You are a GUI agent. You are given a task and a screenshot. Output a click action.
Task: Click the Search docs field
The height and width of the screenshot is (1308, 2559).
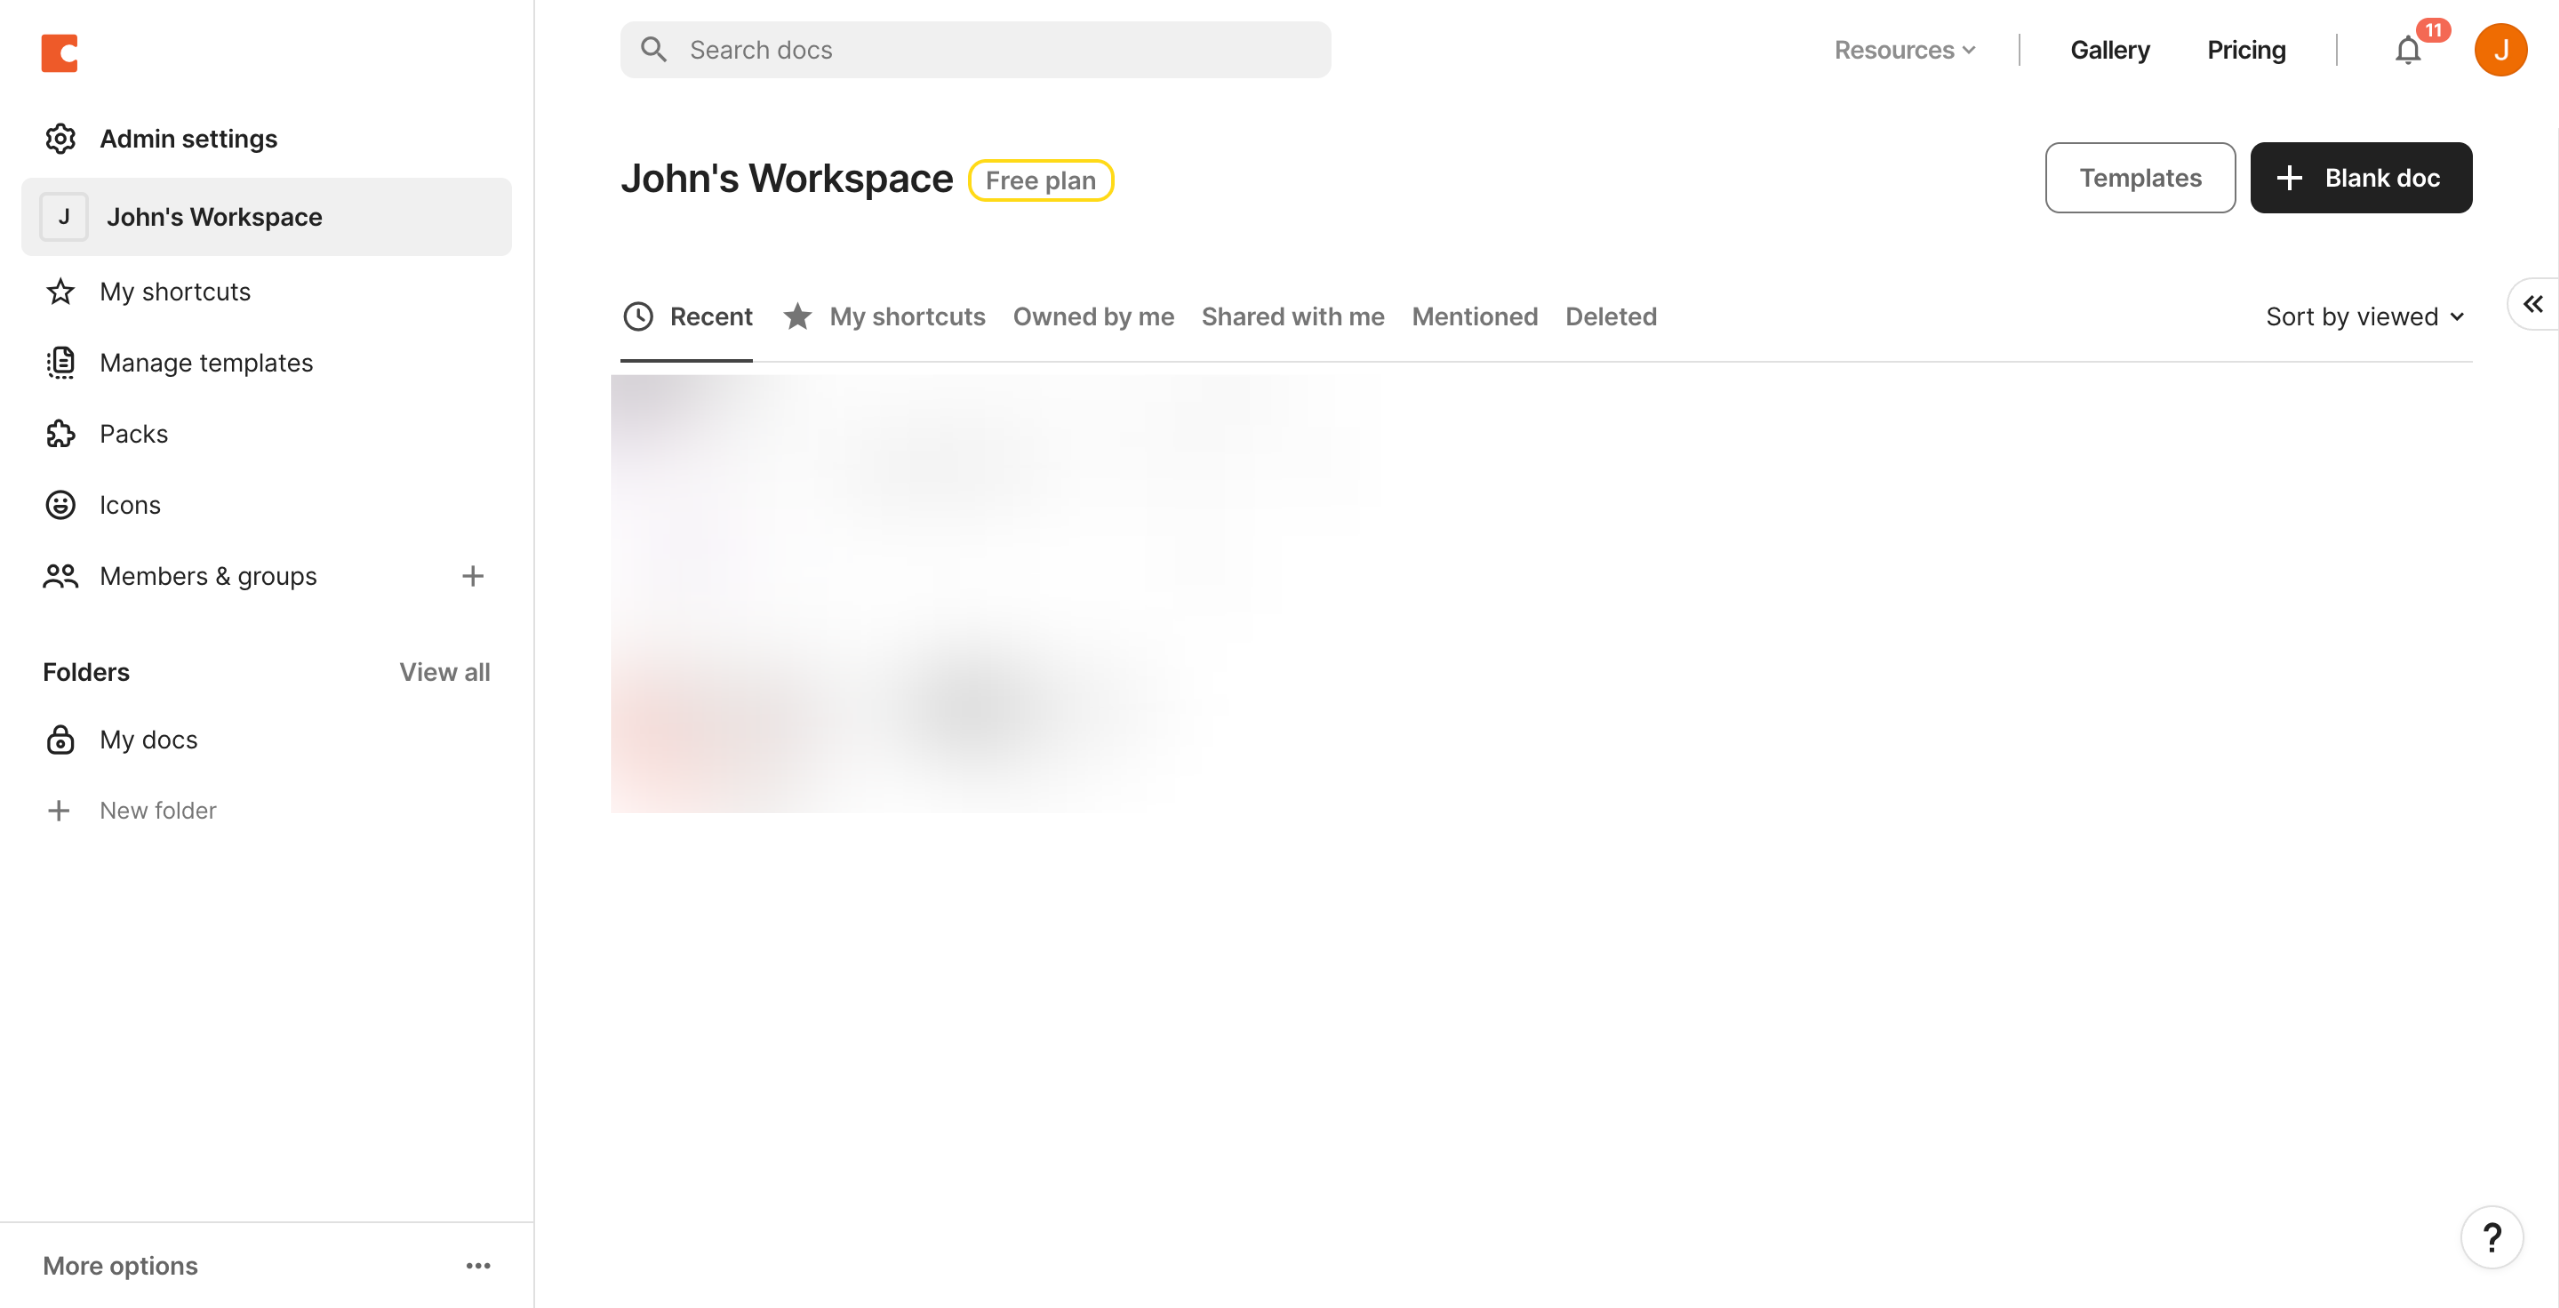point(975,50)
